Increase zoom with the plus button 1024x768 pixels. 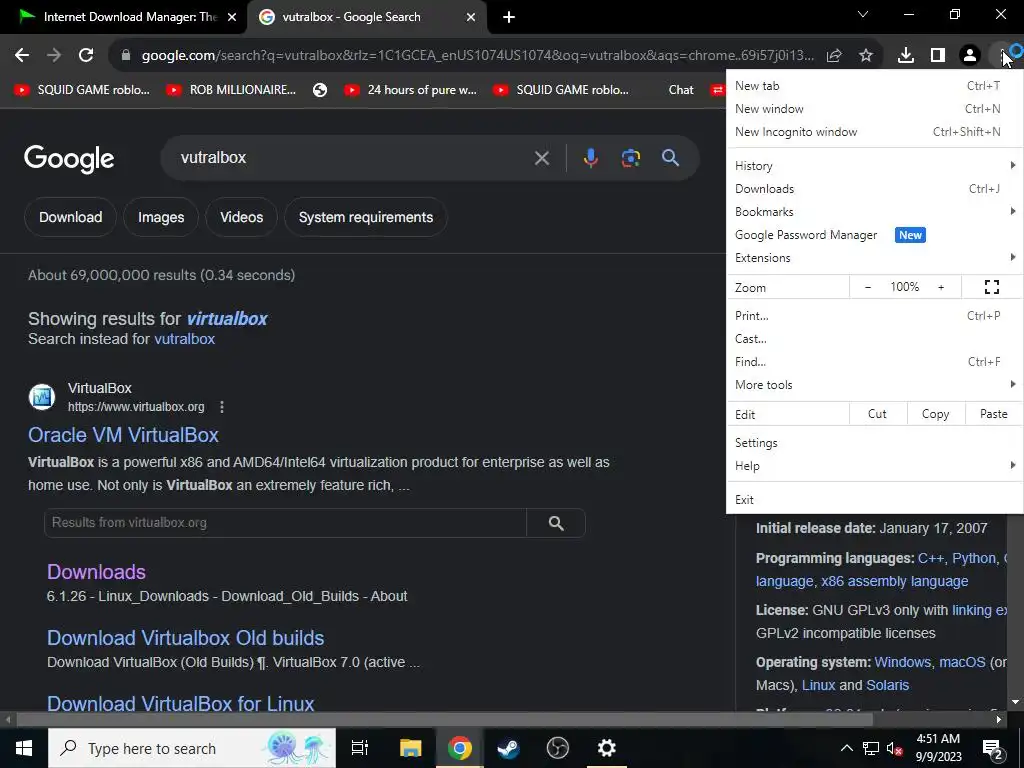pyautogui.click(x=941, y=287)
